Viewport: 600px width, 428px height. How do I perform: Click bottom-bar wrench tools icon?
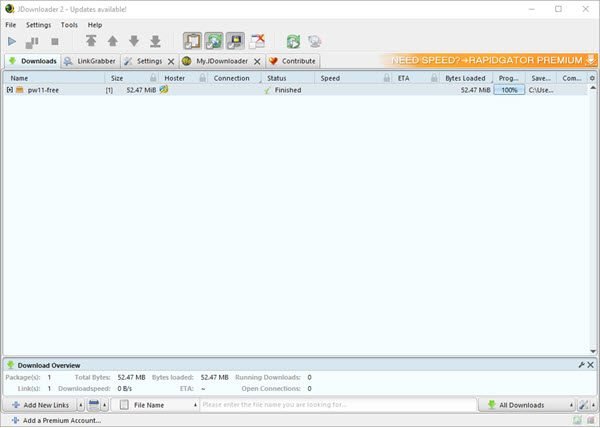point(583,405)
